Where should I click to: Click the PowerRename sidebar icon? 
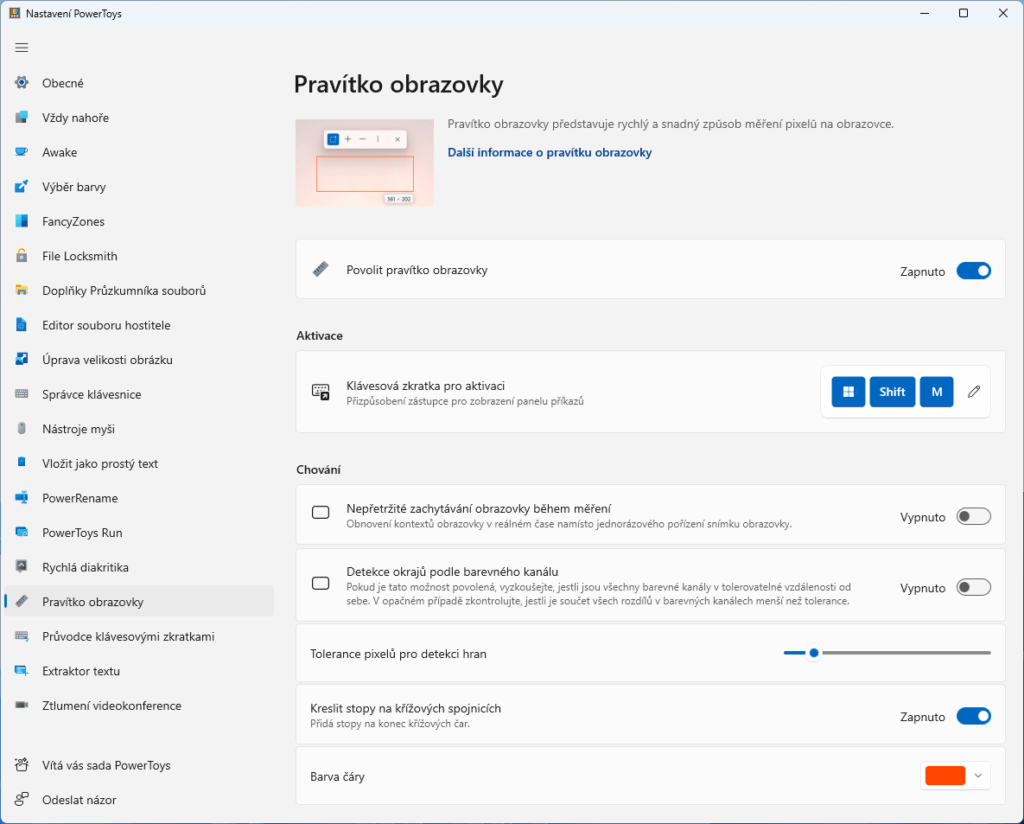22,498
